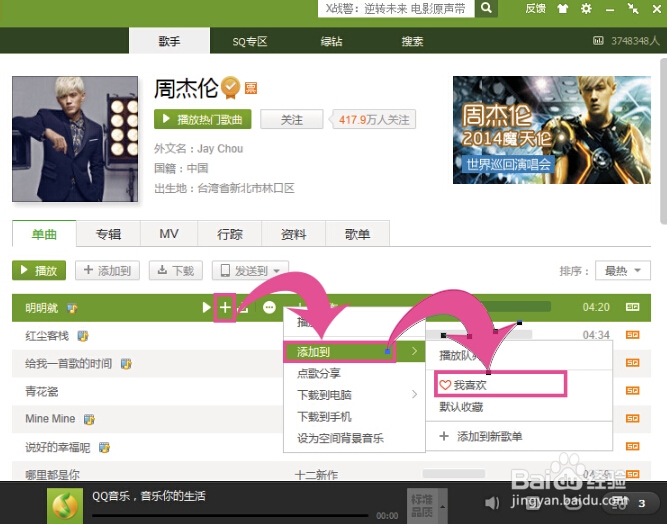
Task: Select the 歌单 tab
Action: [x=357, y=234]
